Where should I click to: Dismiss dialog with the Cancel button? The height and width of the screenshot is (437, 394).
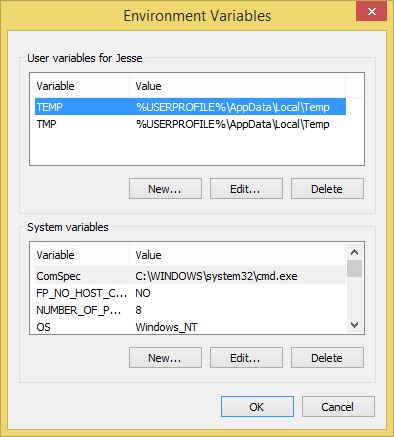(338, 407)
